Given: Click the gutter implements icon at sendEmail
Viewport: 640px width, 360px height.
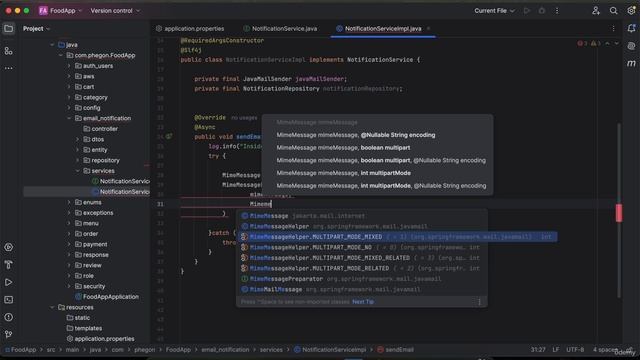Looking at the screenshot, I should click(x=169, y=136).
